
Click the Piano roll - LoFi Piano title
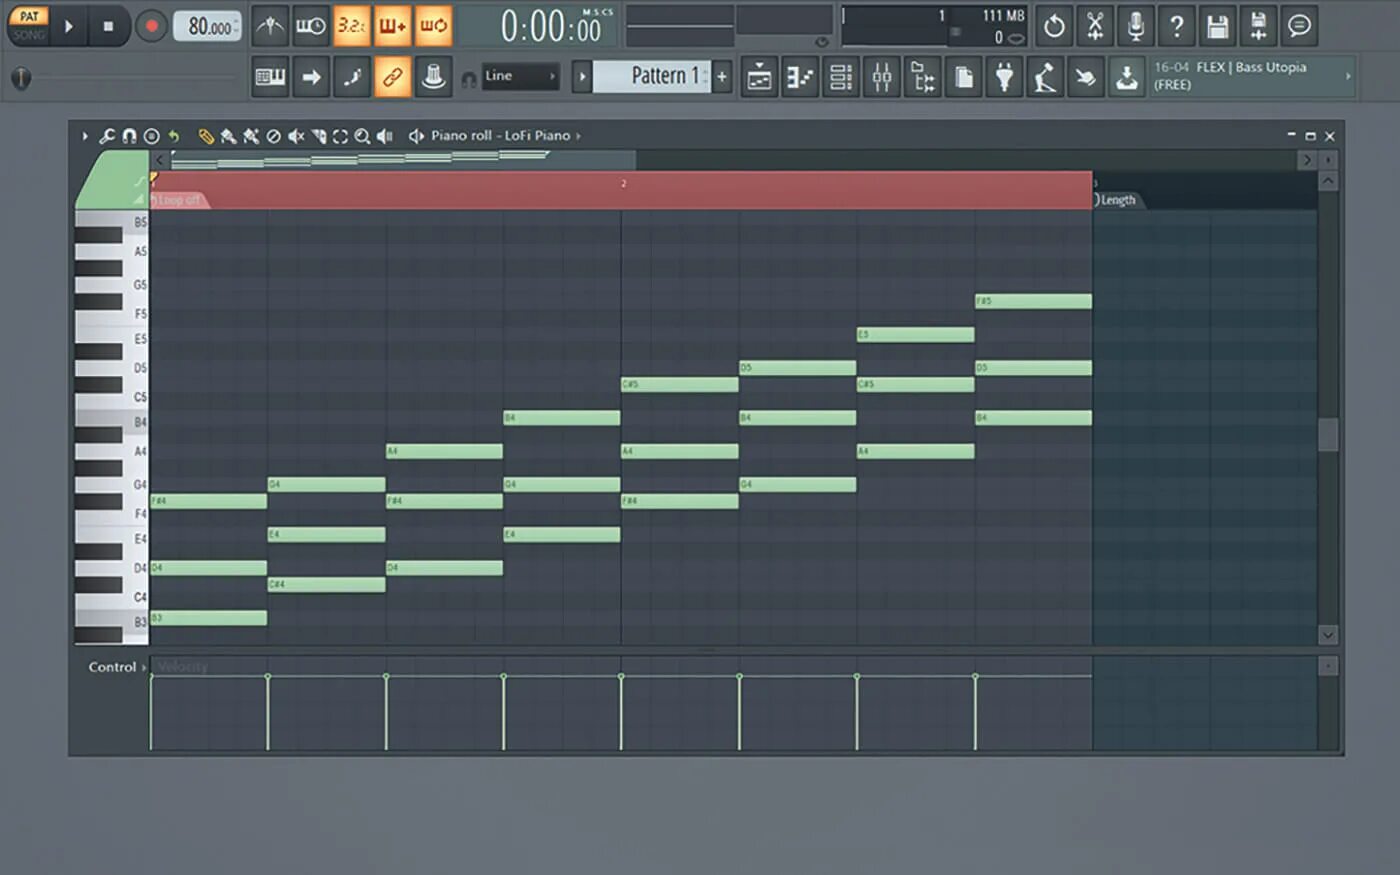pos(500,136)
